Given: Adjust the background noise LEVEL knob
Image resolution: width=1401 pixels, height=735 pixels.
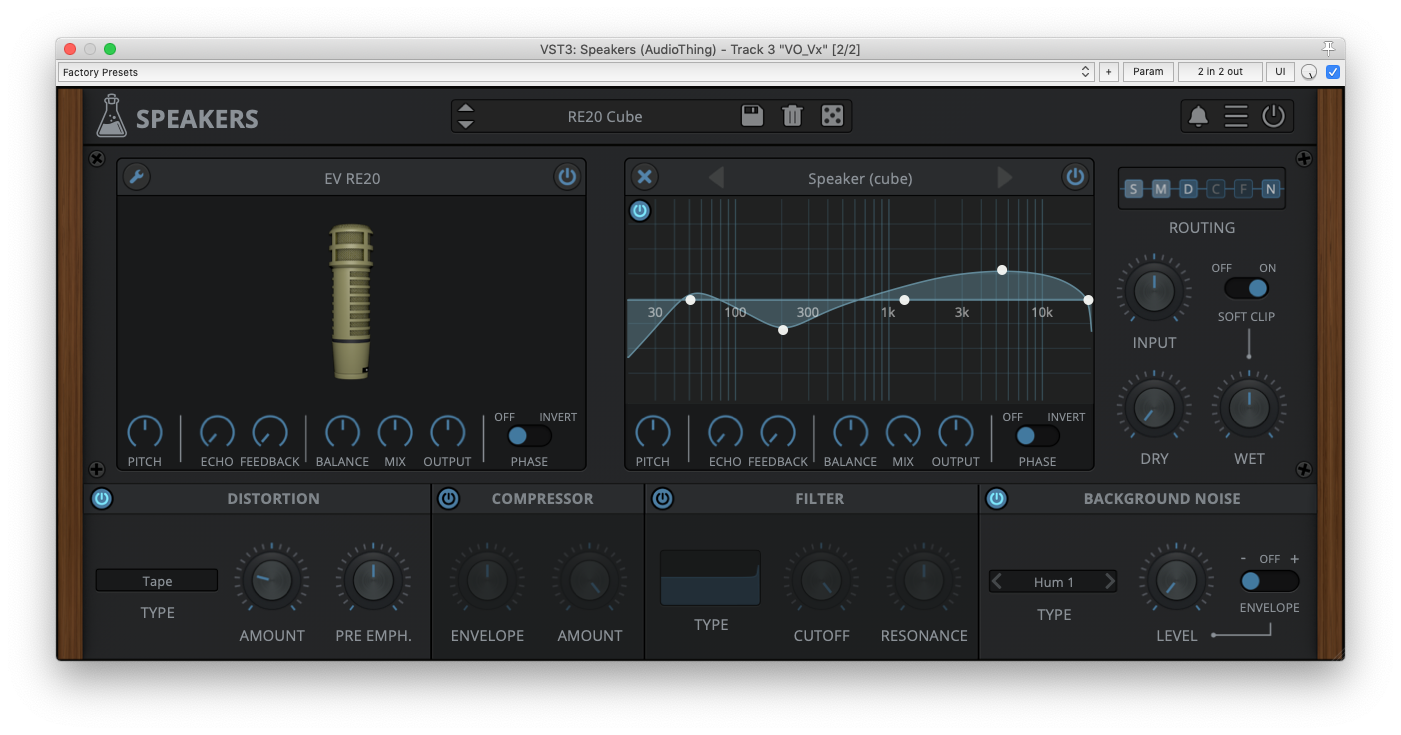Looking at the screenshot, I should pyautogui.click(x=1176, y=580).
